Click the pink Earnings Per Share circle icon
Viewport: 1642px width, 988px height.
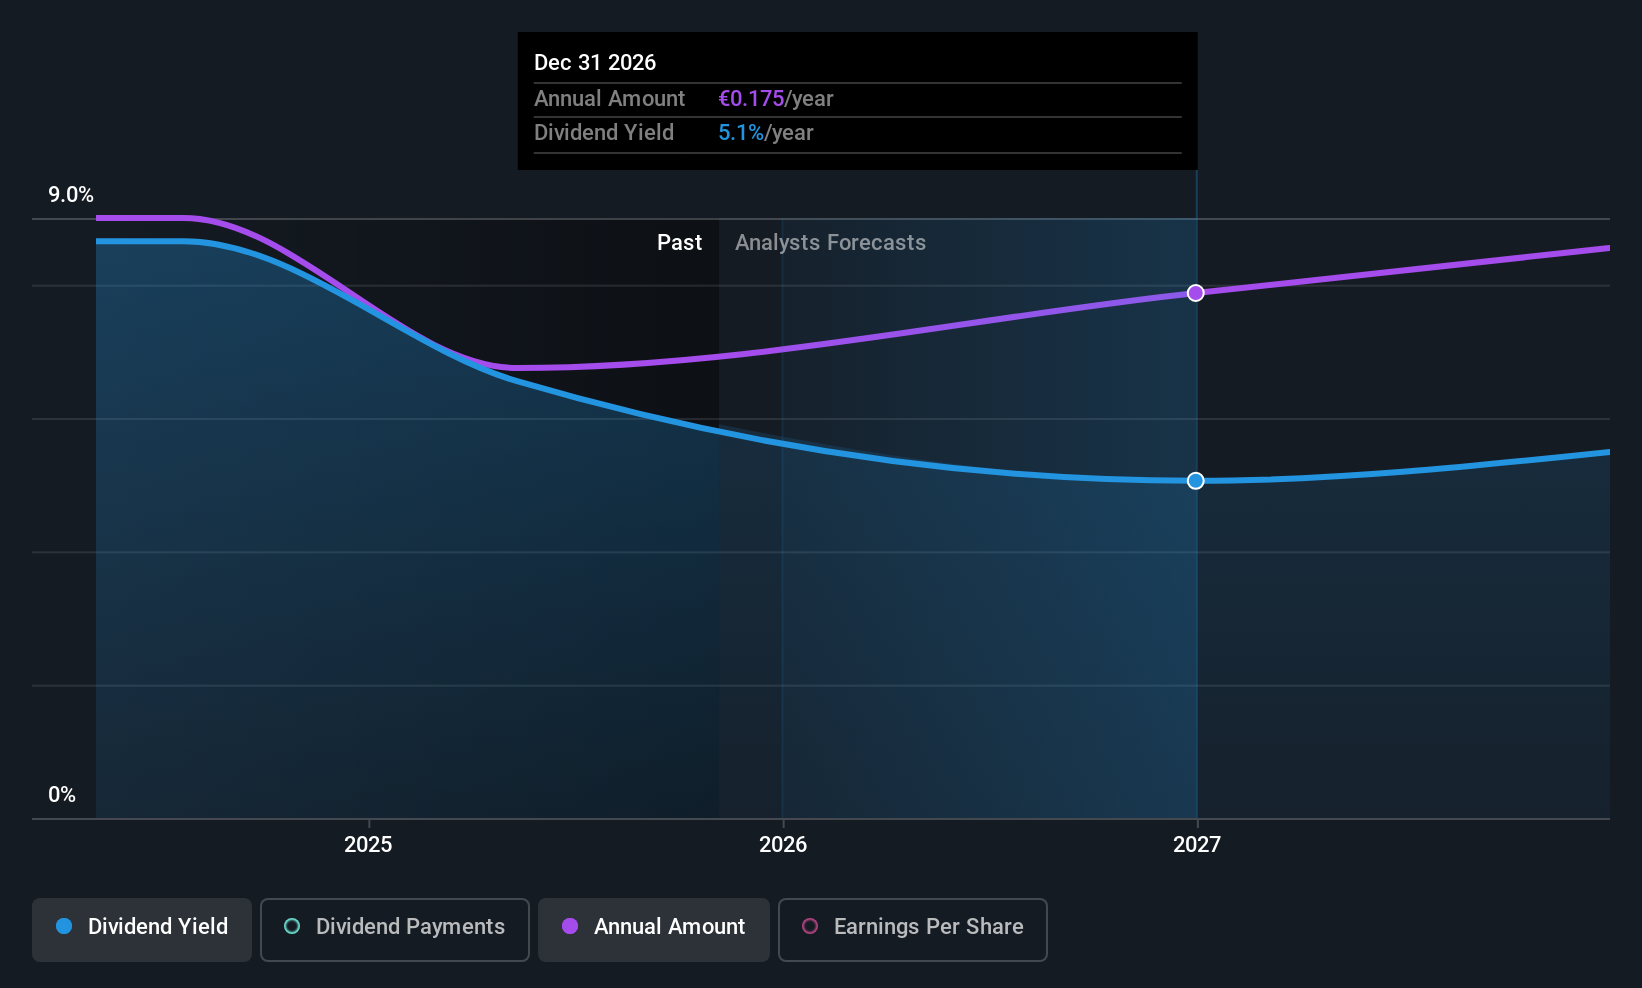pyautogui.click(x=809, y=927)
